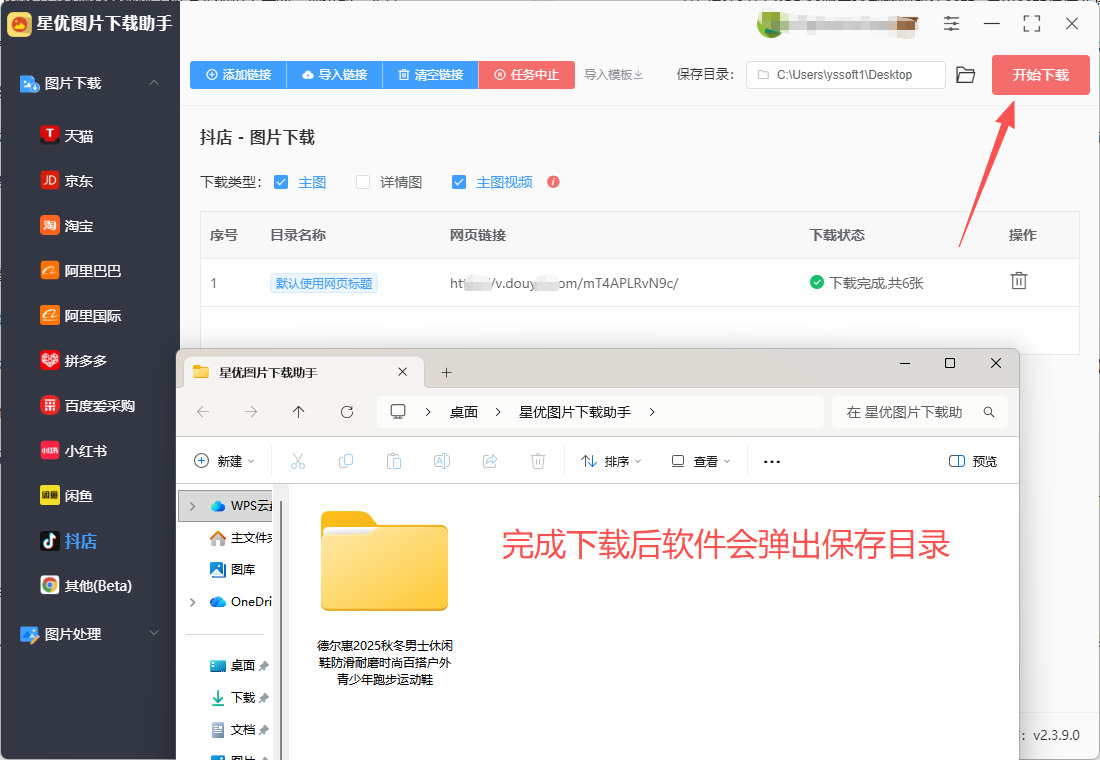Expand 图片处理 sidebar section
Image resolution: width=1100 pixels, height=760 pixels.
154,633
